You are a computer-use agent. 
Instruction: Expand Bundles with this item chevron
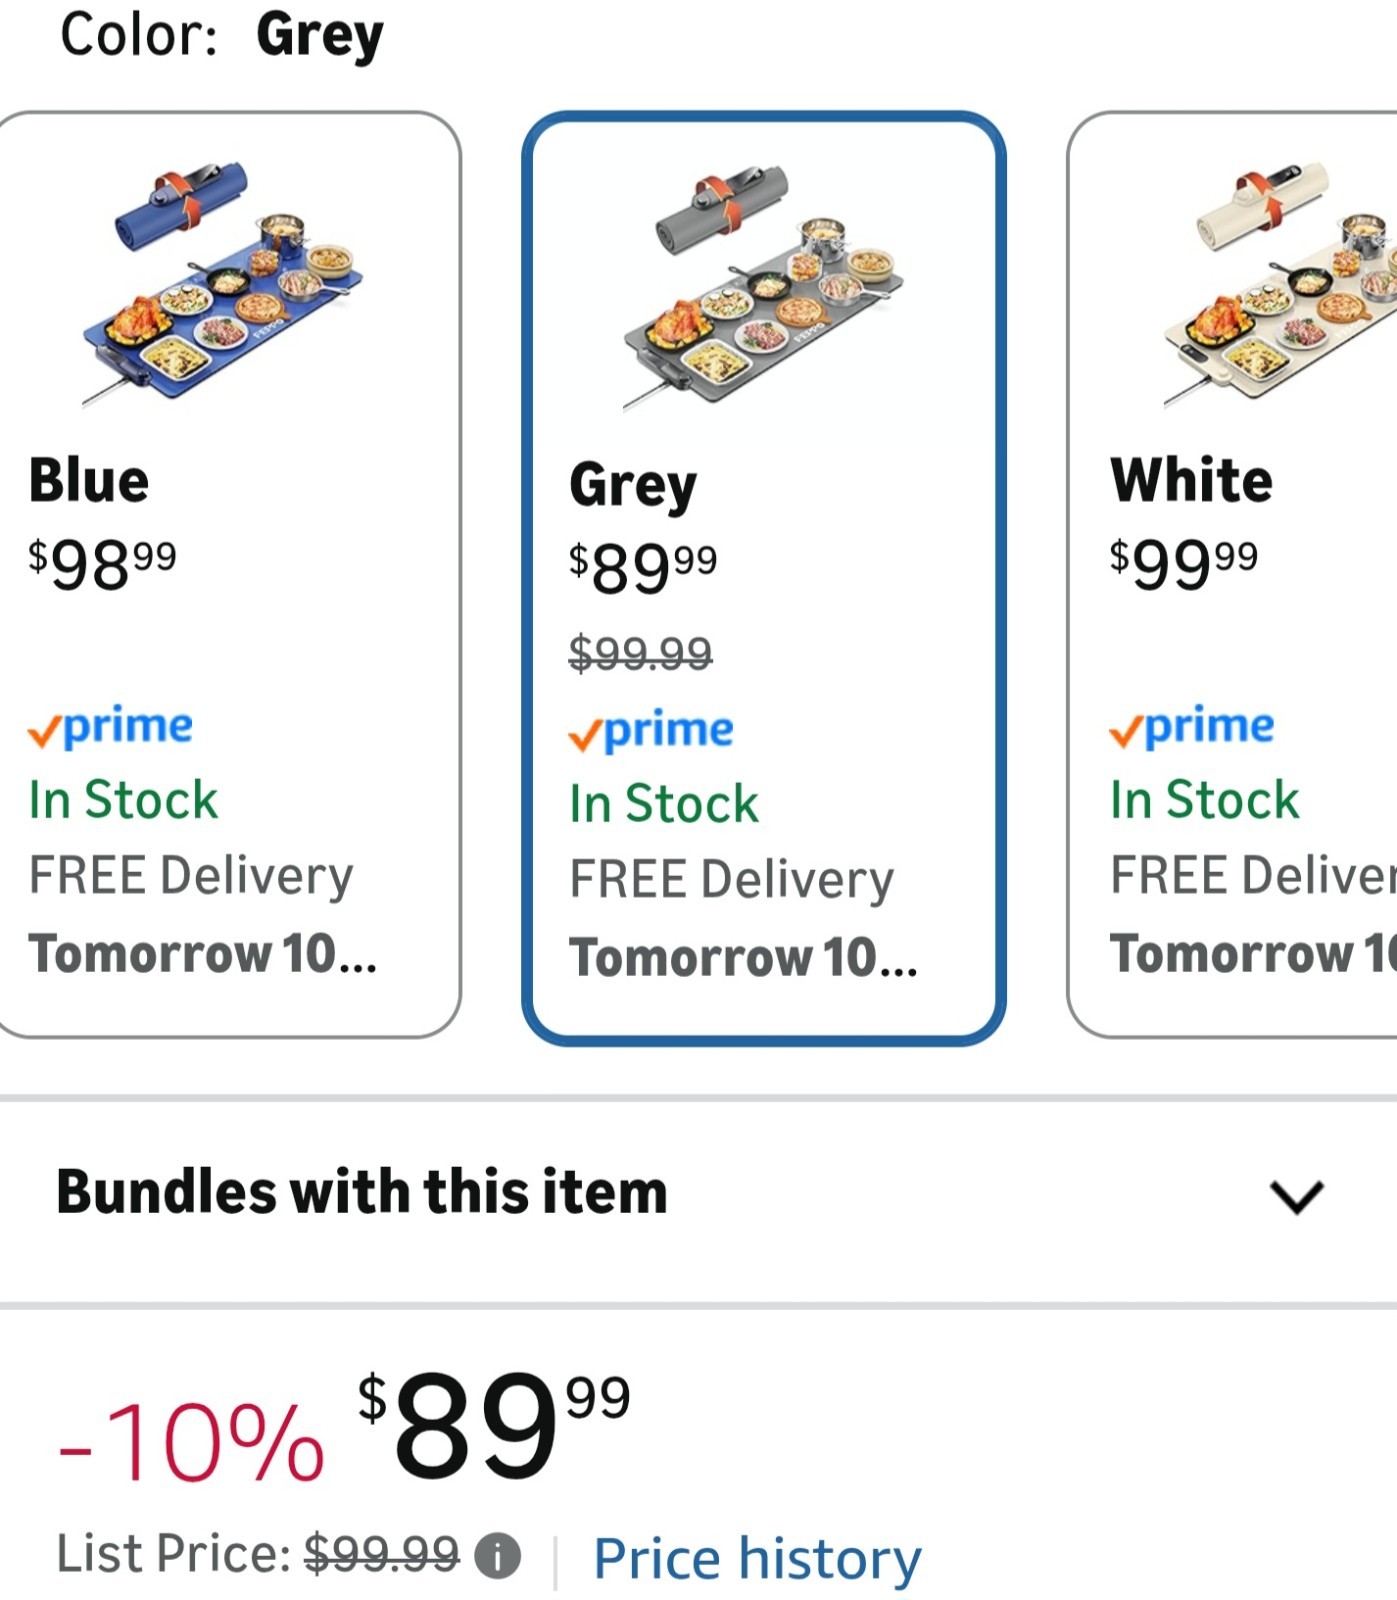pyautogui.click(x=1296, y=1195)
